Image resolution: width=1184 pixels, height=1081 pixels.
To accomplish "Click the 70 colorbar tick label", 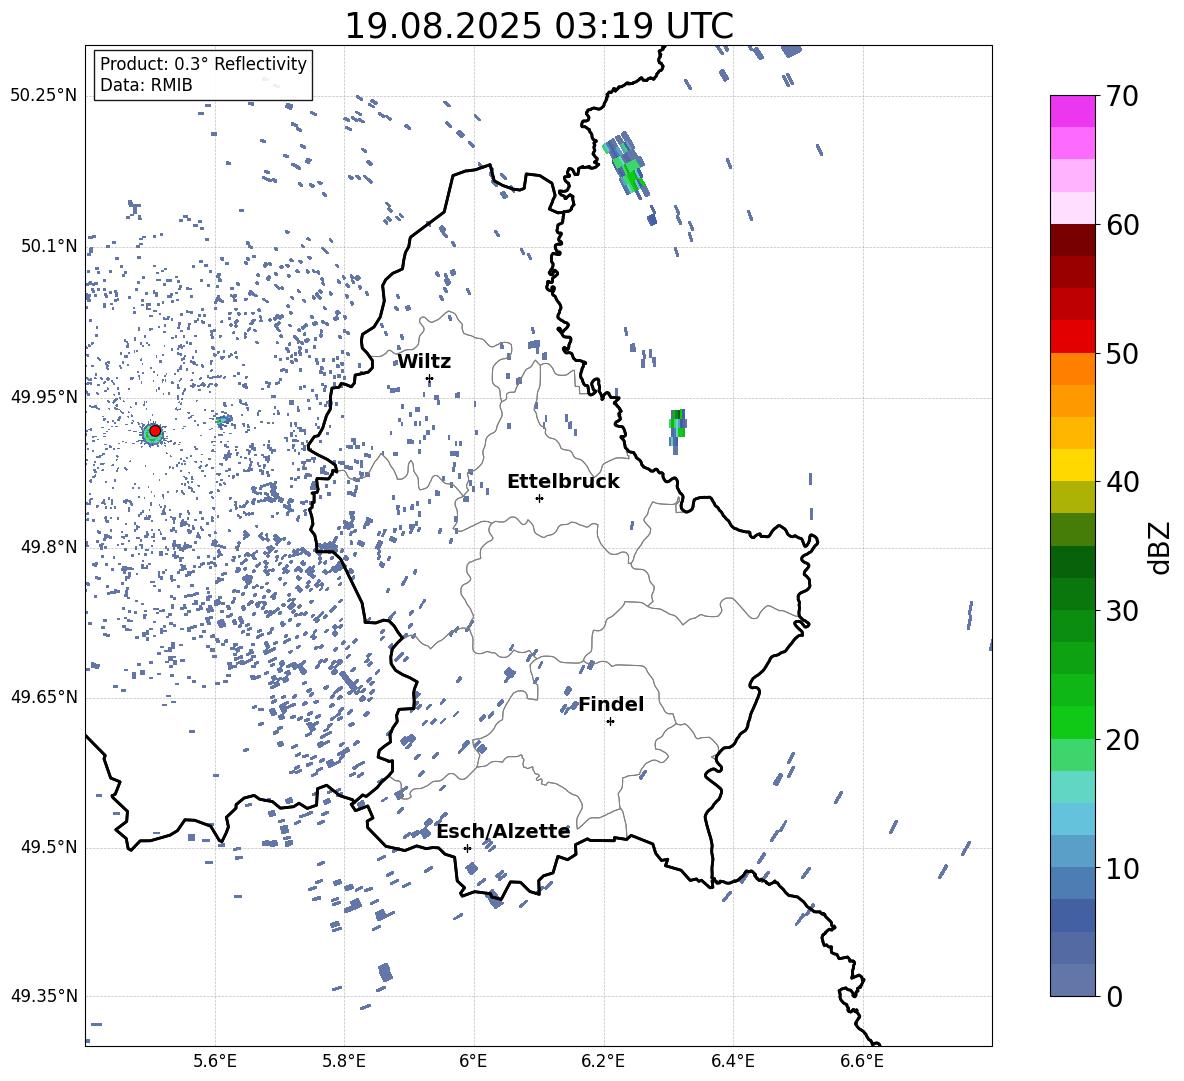I will tap(1121, 96).
